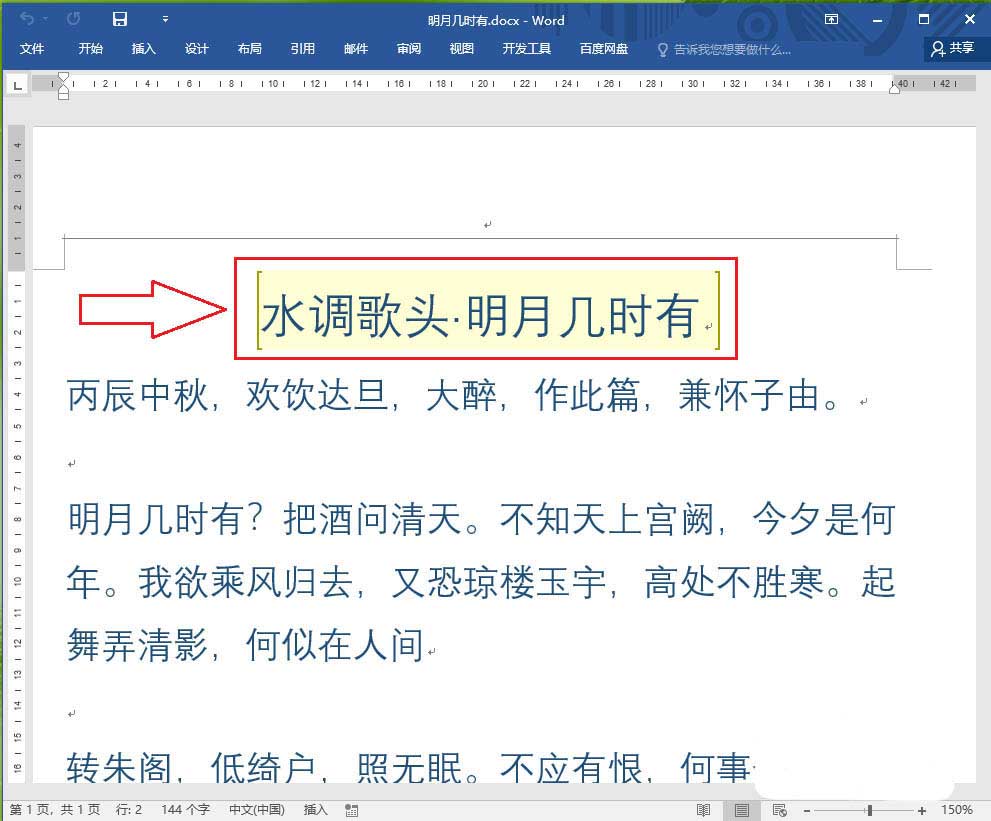
Task: Click the 144 个字 word count
Action: [185, 810]
